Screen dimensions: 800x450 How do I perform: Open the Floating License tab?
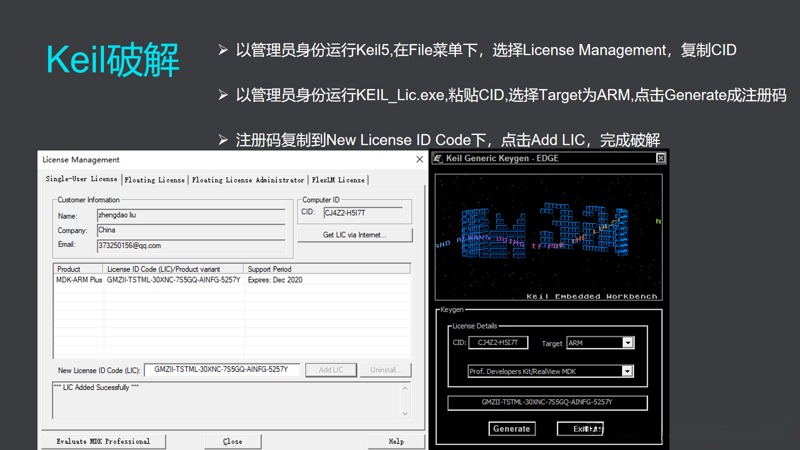coord(155,180)
